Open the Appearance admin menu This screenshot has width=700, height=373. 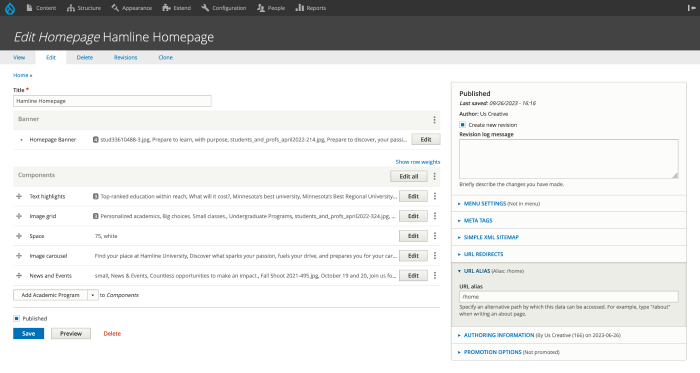[x=132, y=8]
